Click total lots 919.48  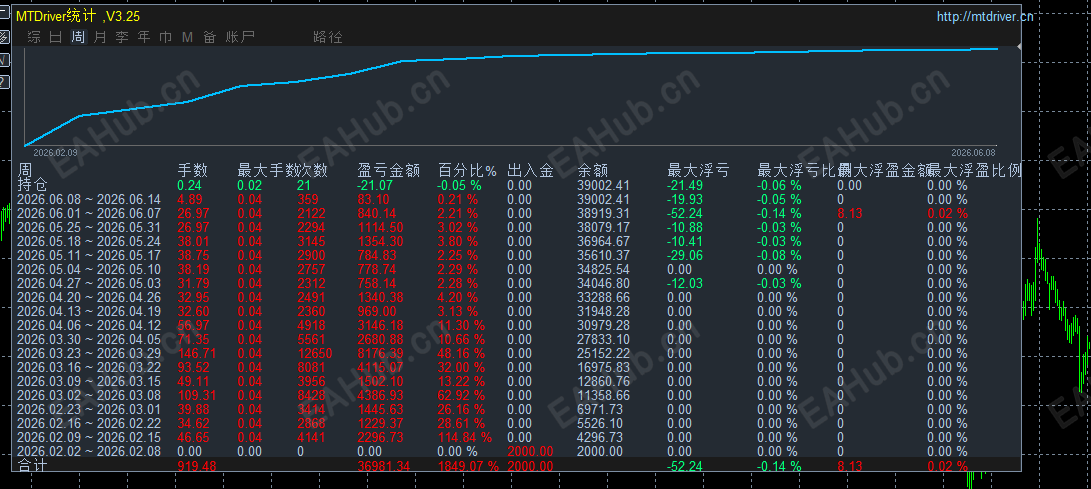(x=198, y=466)
